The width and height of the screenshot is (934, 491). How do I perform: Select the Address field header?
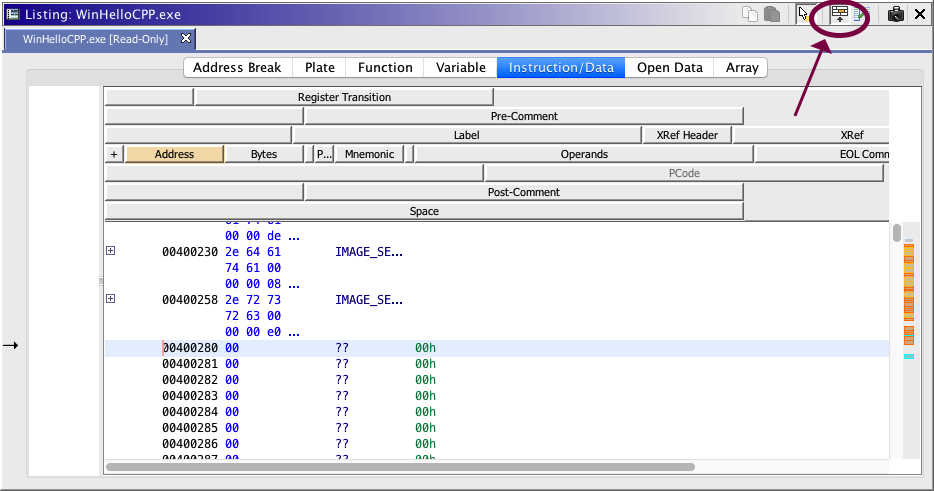(x=175, y=154)
